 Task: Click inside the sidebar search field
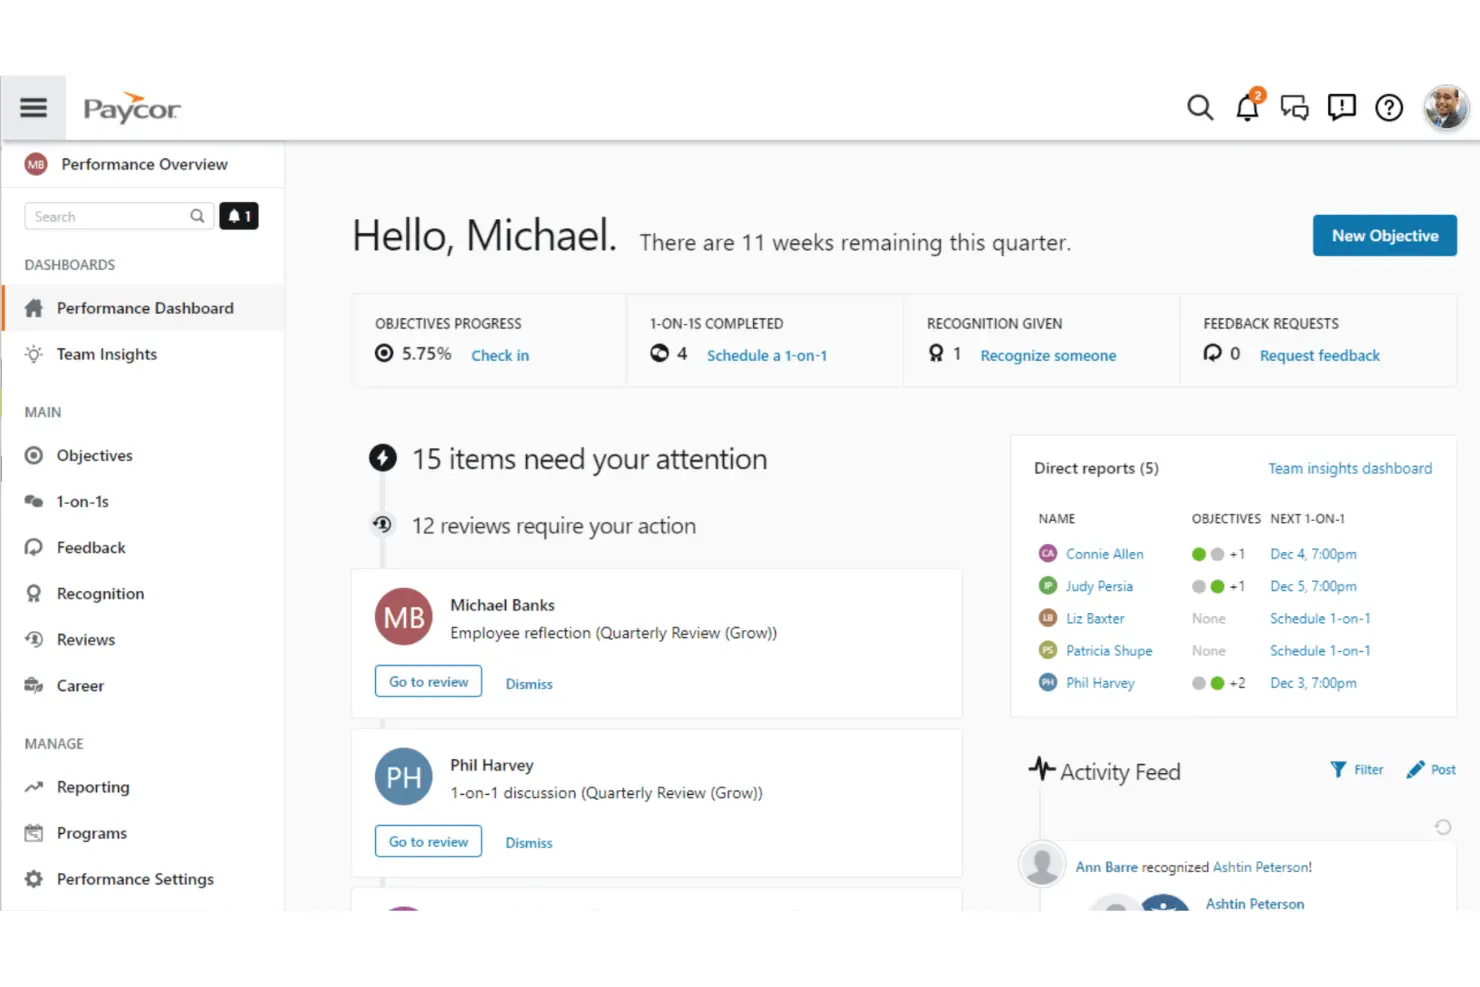[110, 216]
